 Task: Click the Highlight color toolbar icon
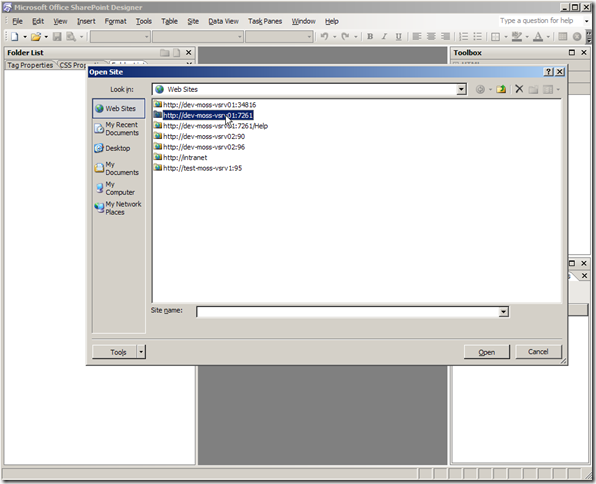(x=517, y=36)
